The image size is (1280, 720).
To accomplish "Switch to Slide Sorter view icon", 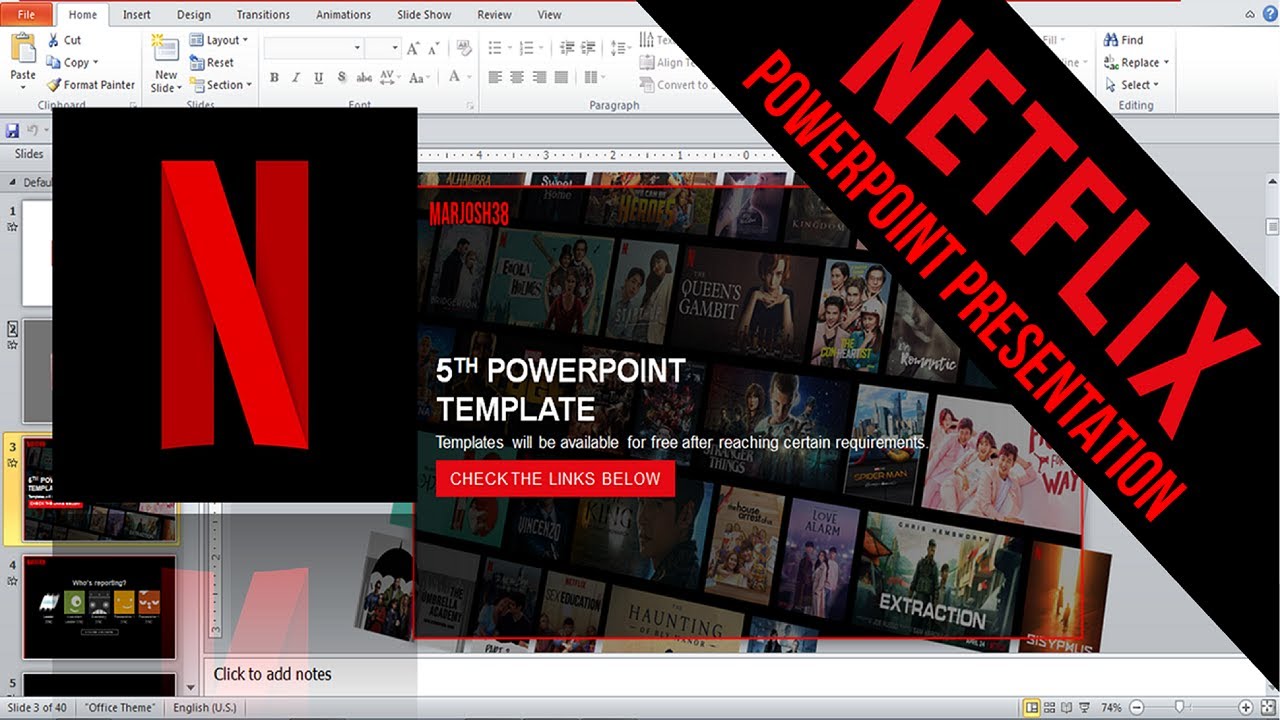I will point(1051,708).
